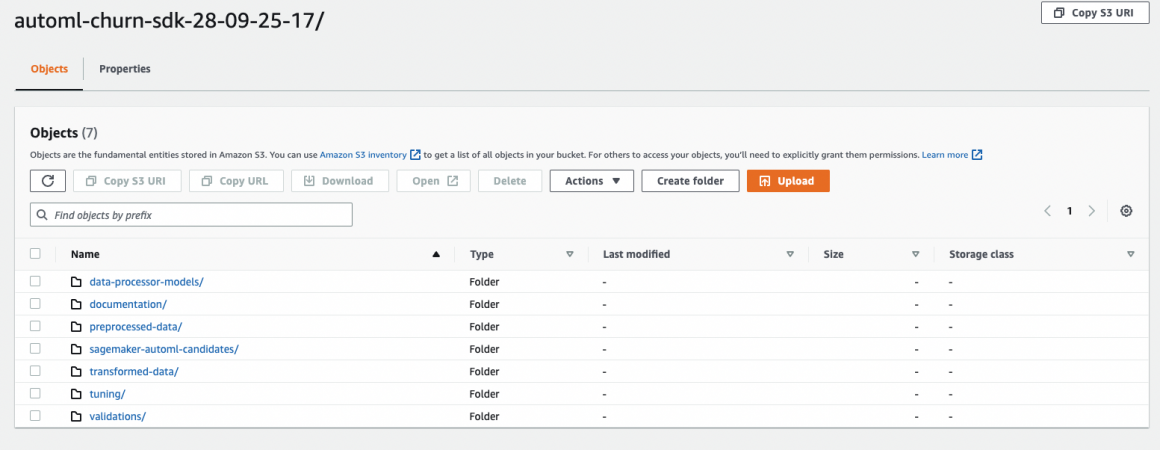Go to previous page arrow

[x=1047, y=211]
